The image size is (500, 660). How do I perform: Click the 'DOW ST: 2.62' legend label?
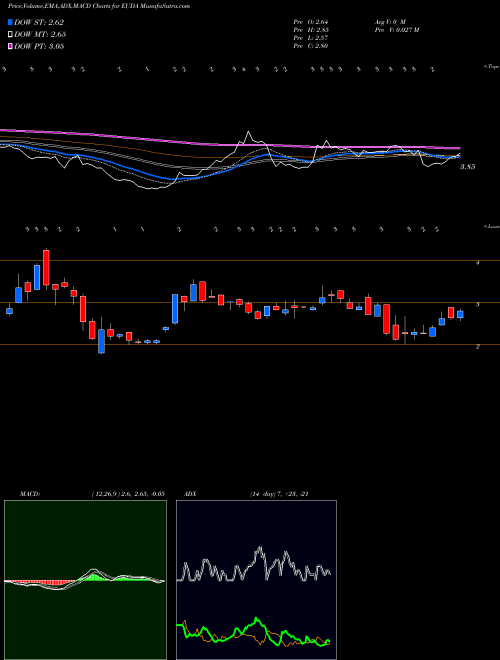[x=39, y=23]
